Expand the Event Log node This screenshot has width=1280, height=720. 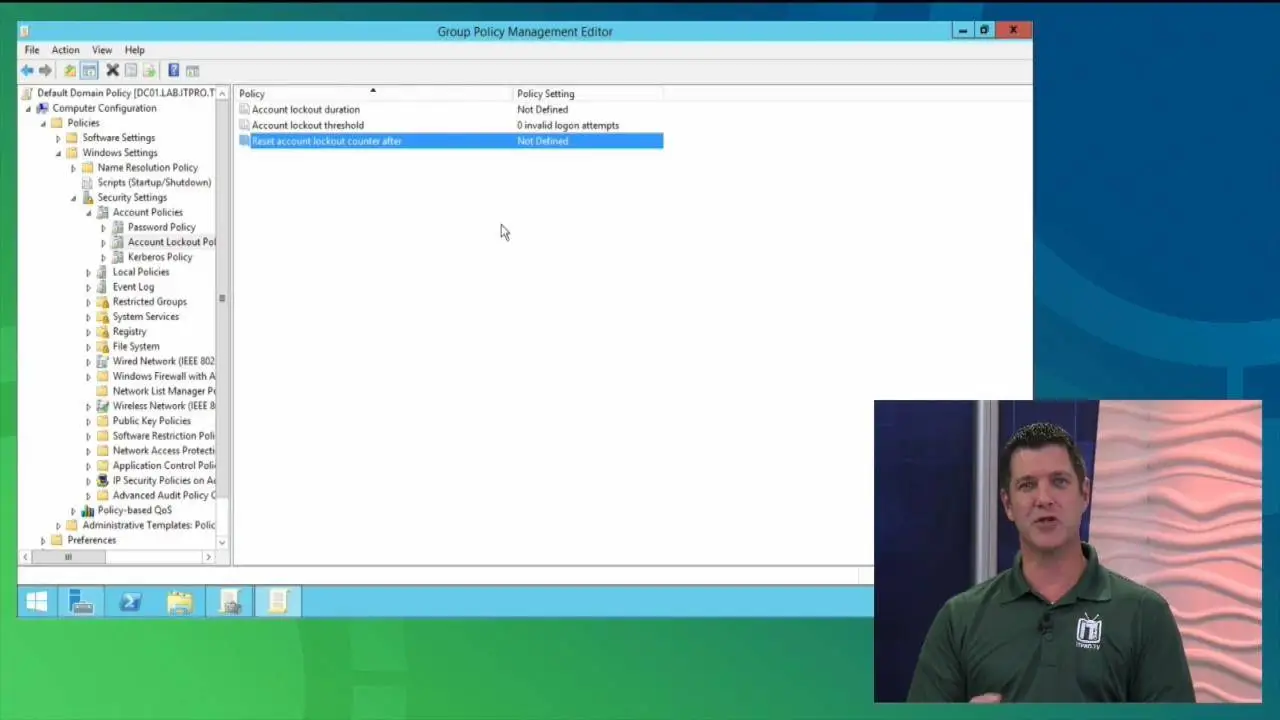[x=88, y=287]
